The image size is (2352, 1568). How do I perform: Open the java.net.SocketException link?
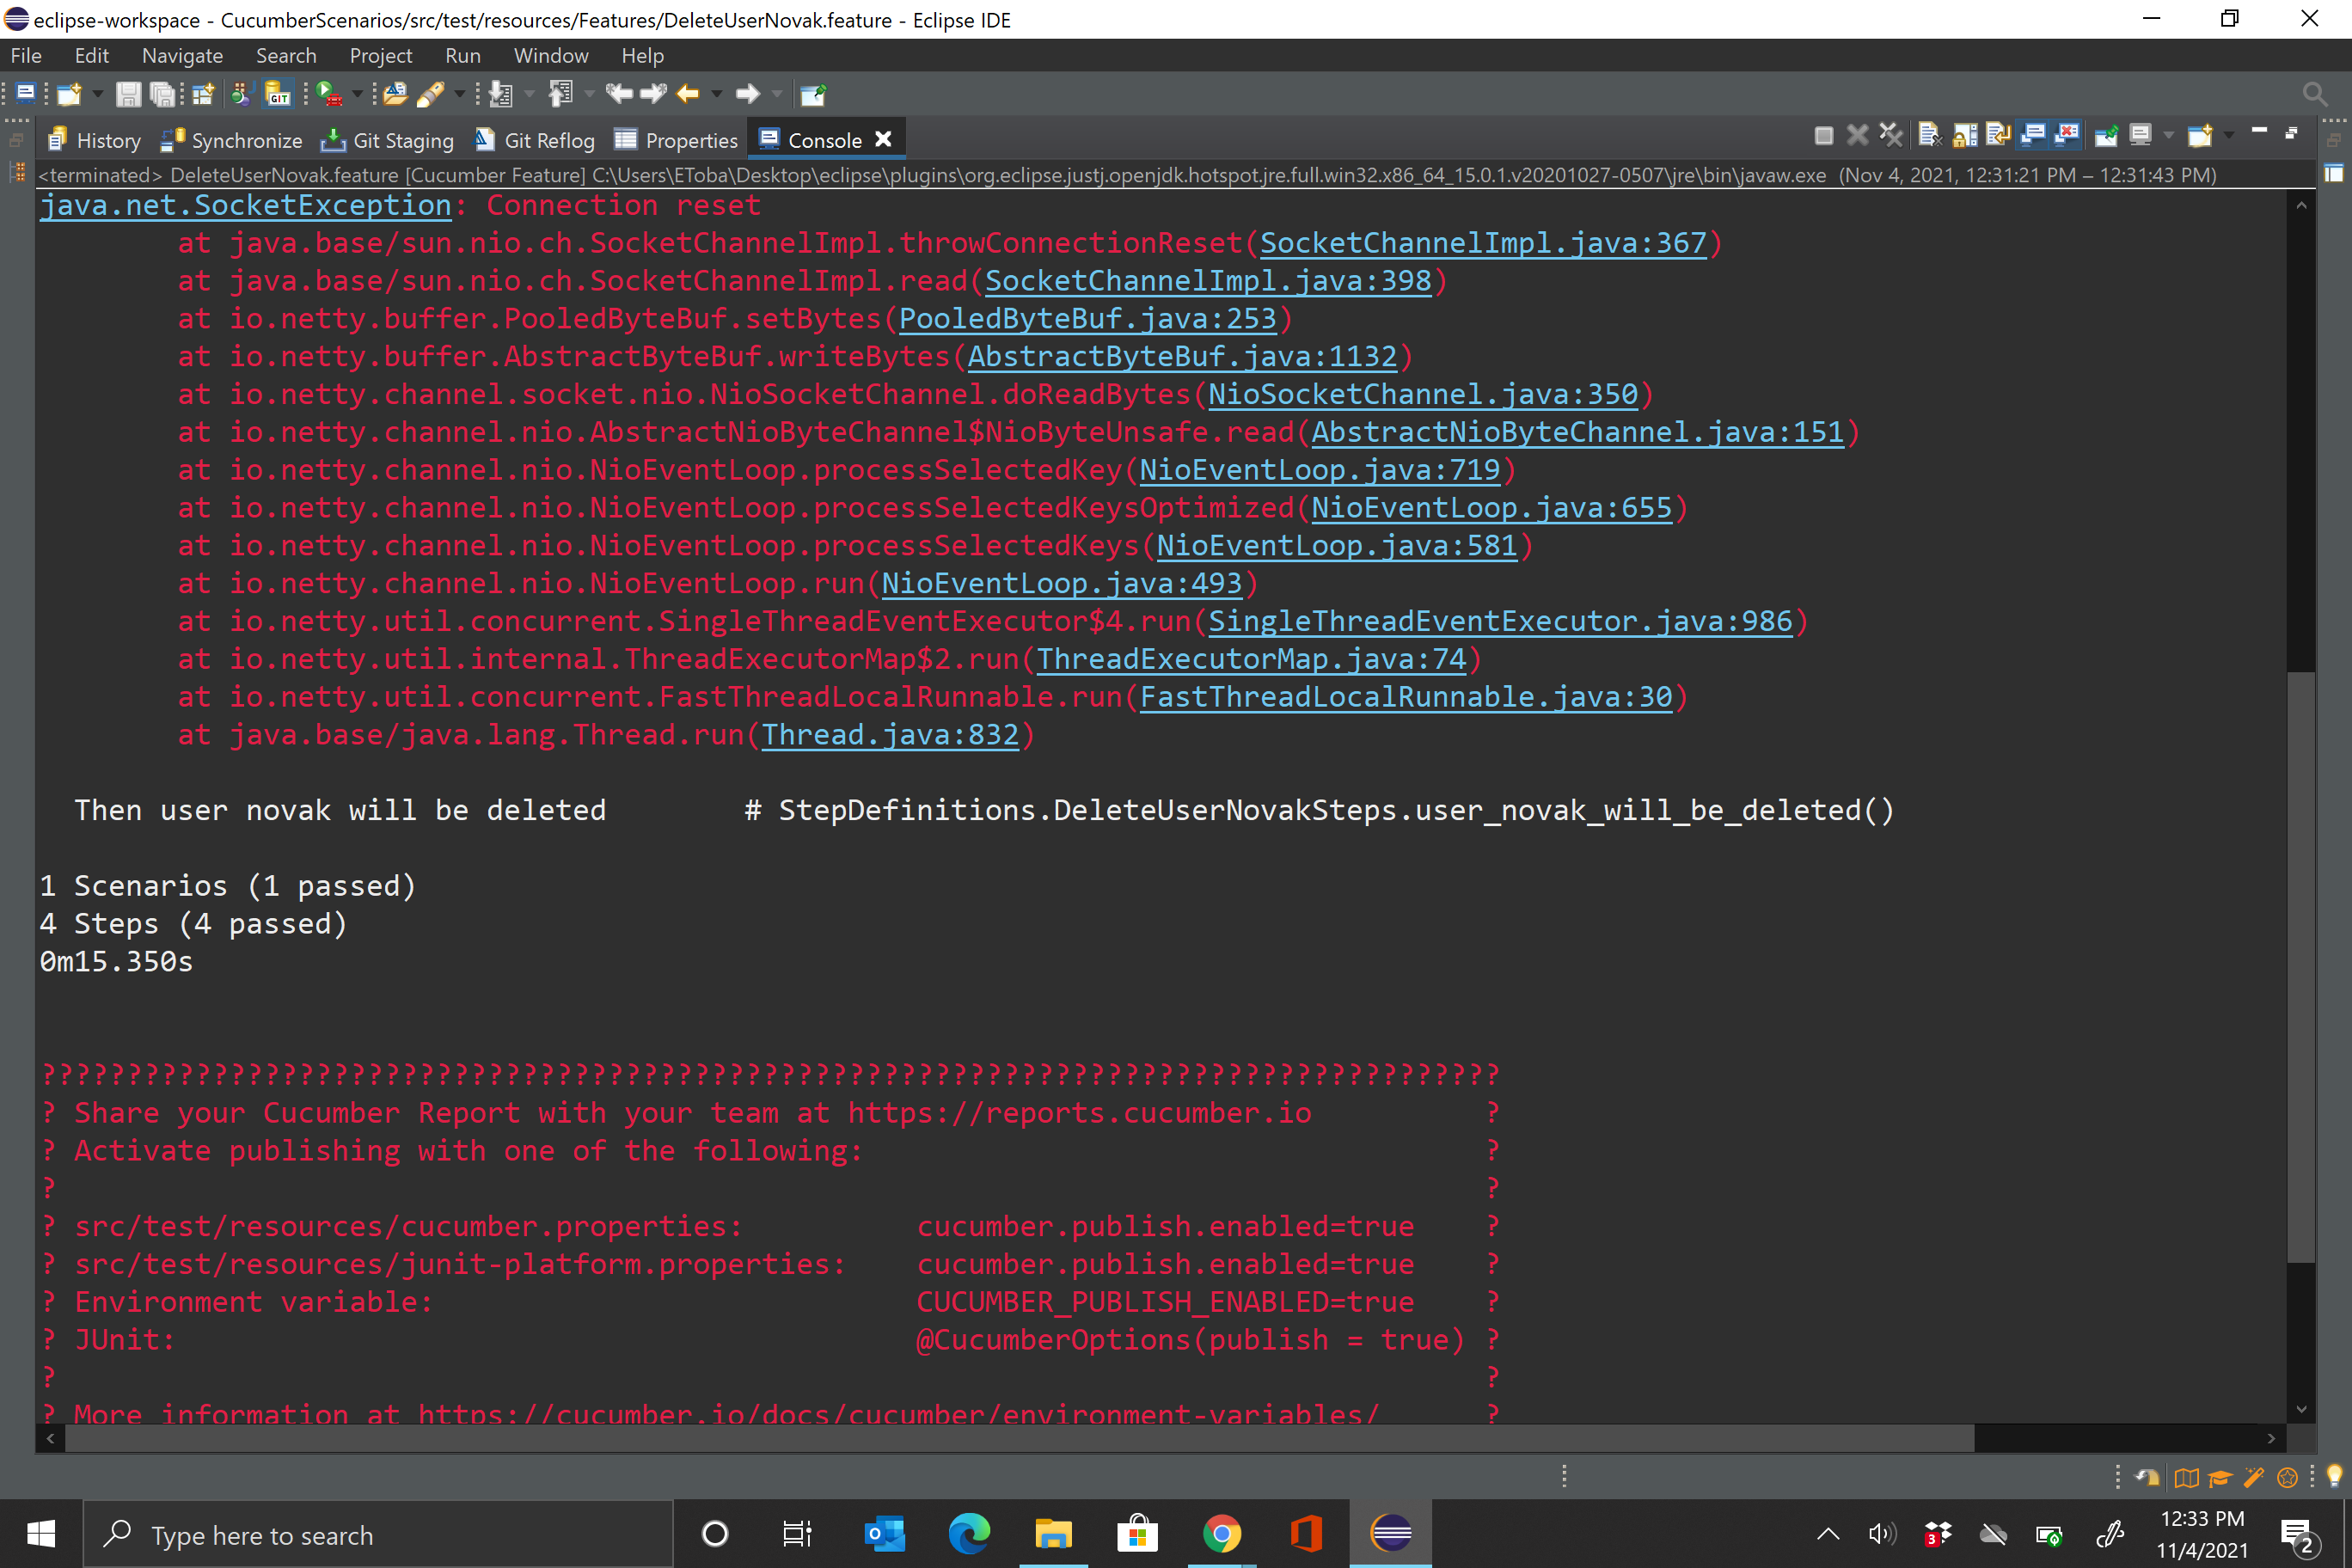tap(246, 205)
